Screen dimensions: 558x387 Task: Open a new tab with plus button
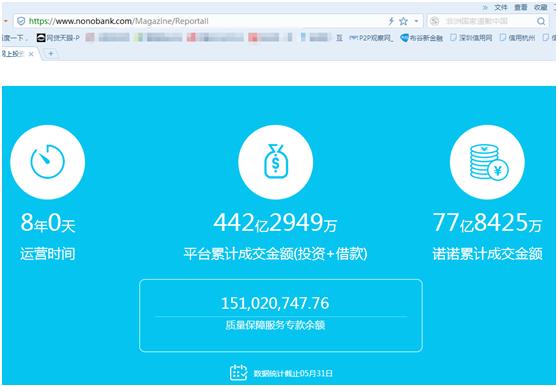[51, 54]
